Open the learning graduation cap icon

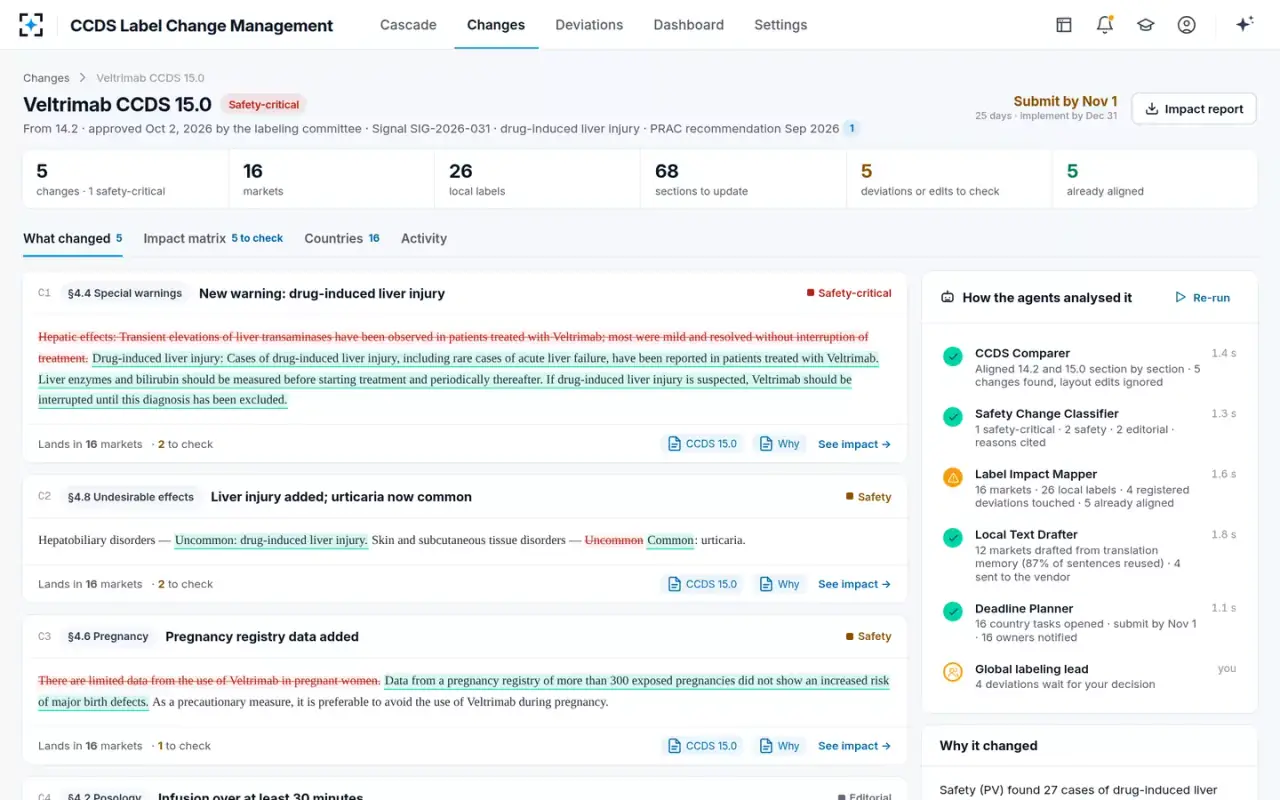click(1146, 25)
